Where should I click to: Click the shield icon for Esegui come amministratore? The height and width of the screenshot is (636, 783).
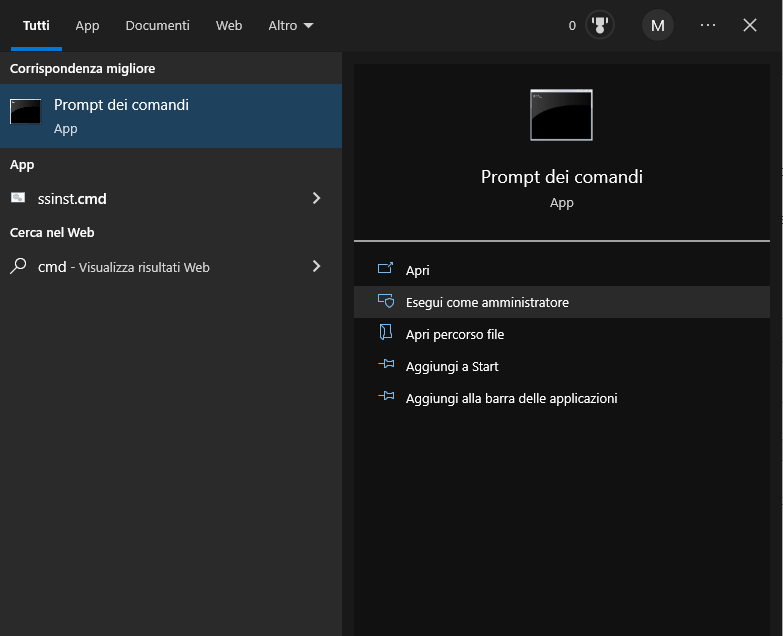(x=386, y=302)
